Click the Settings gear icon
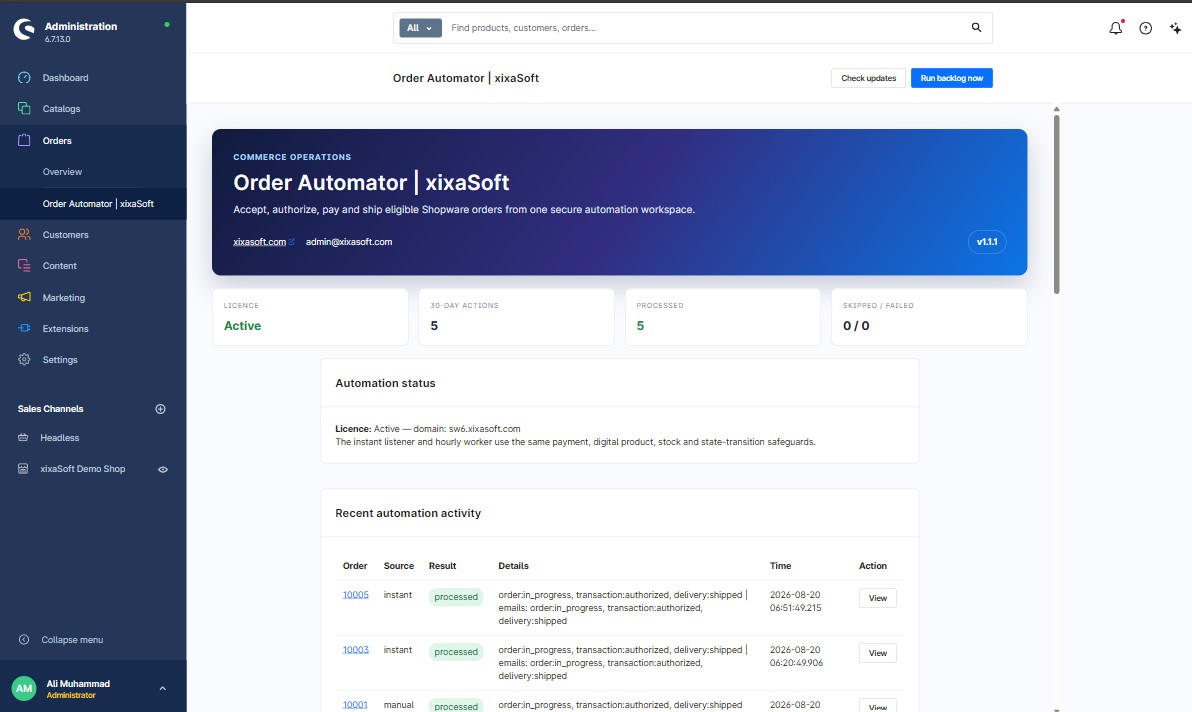This screenshot has height=712, width=1192. tap(24, 359)
